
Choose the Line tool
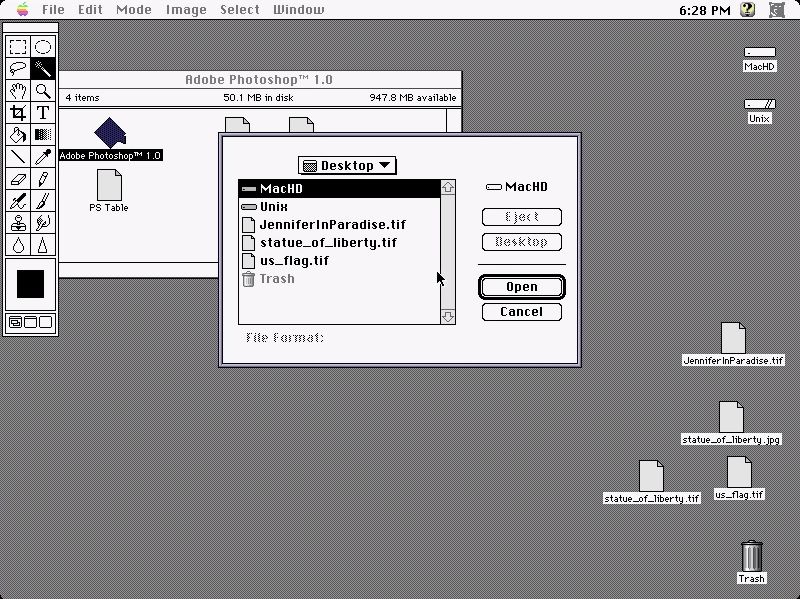click(x=18, y=157)
